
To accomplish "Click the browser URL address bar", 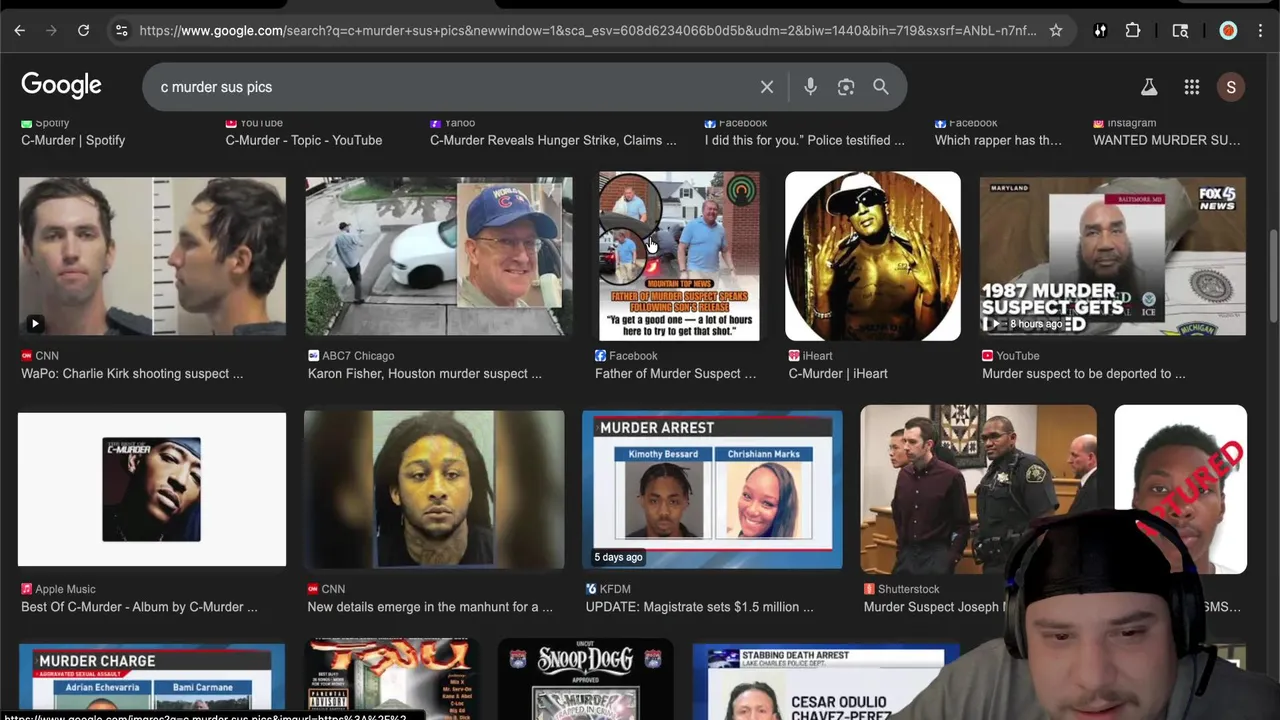I will [x=588, y=31].
